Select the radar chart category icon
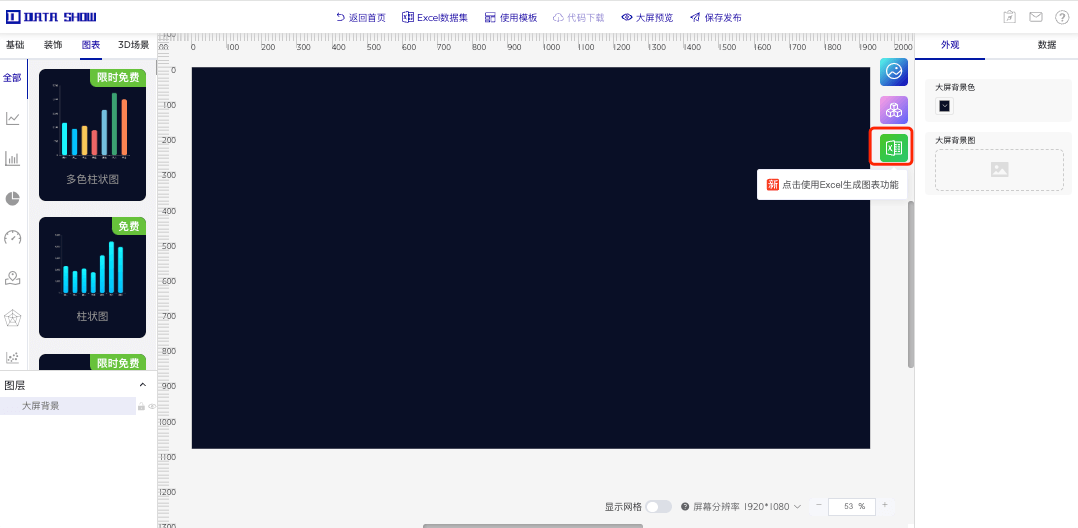Screen dimensions: 1078x528 (x=13, y=318)
